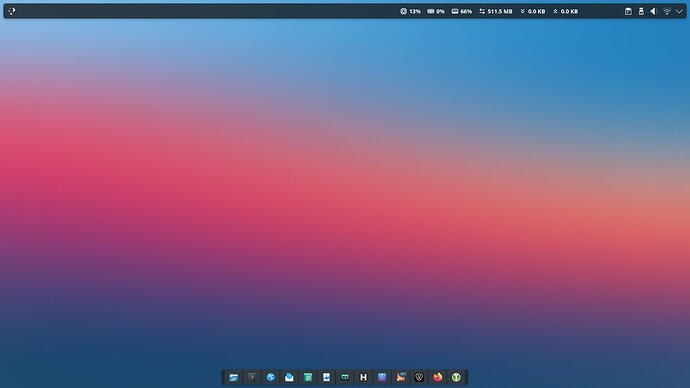Click the upload speed 0.0 KB indicator
This screenshot has width=690, height=388.
(x=565, y=11)
